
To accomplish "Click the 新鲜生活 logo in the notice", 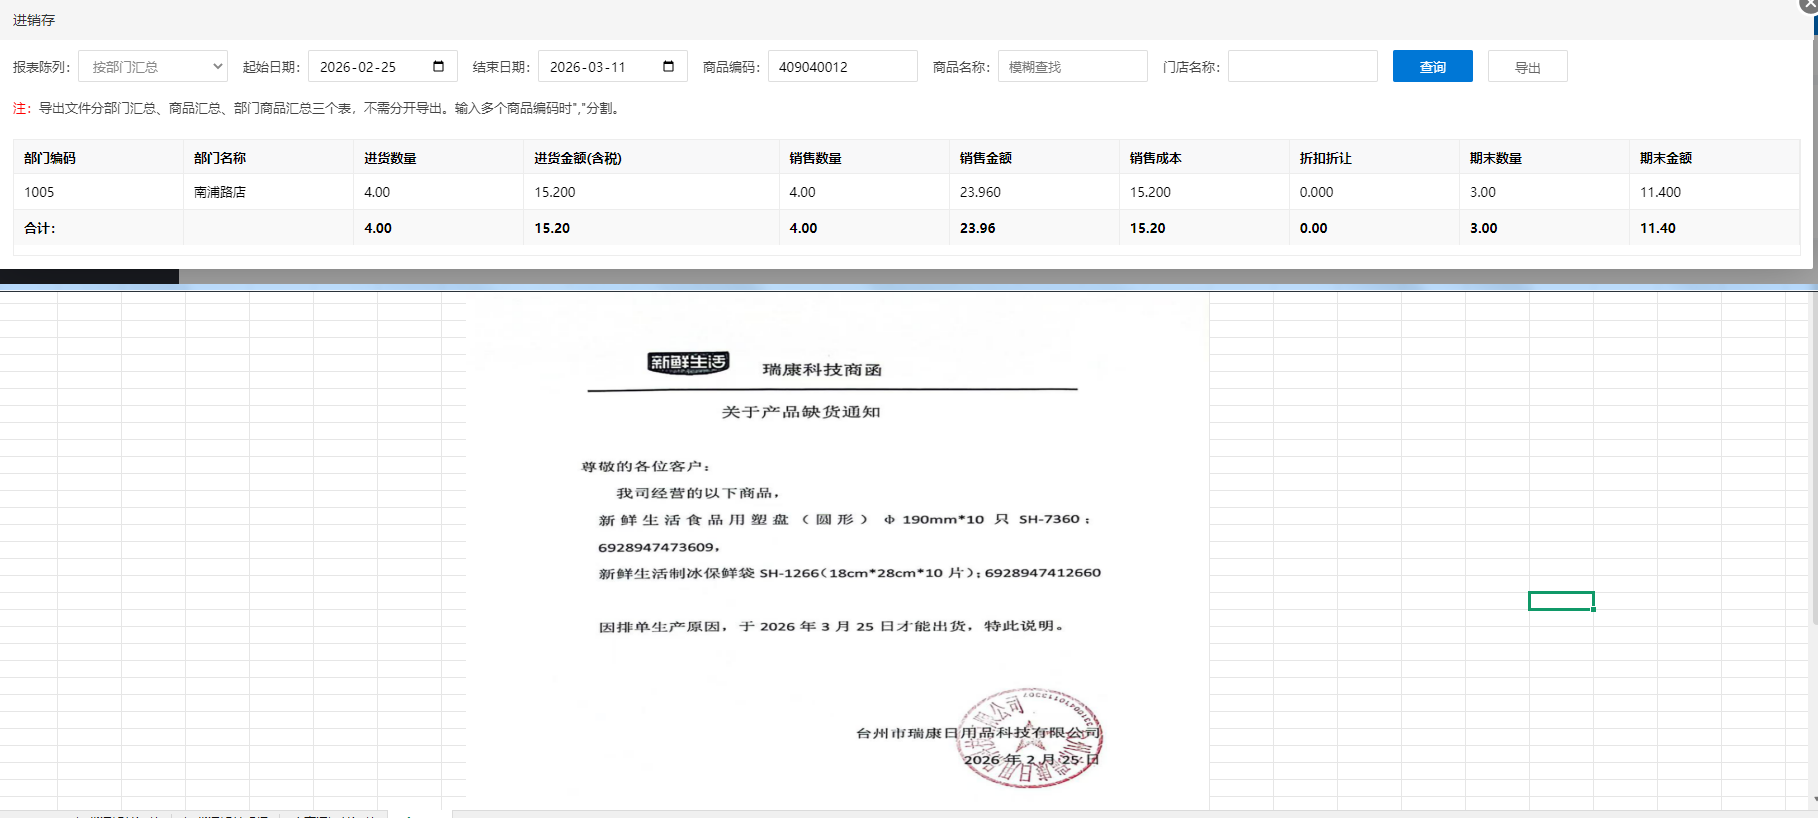I will point(688,362).
